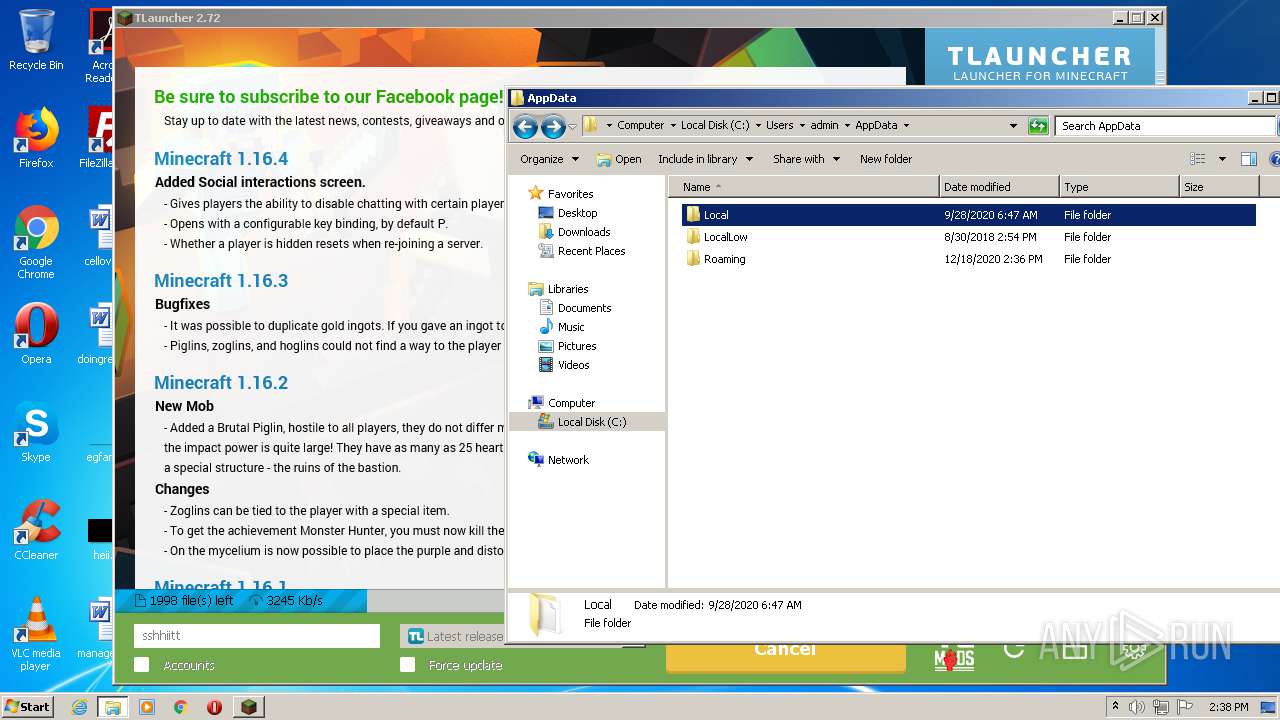This screenshot has height=720, width=1280.
Task: Open Windows Start menu
Action: tap(27, 707)
